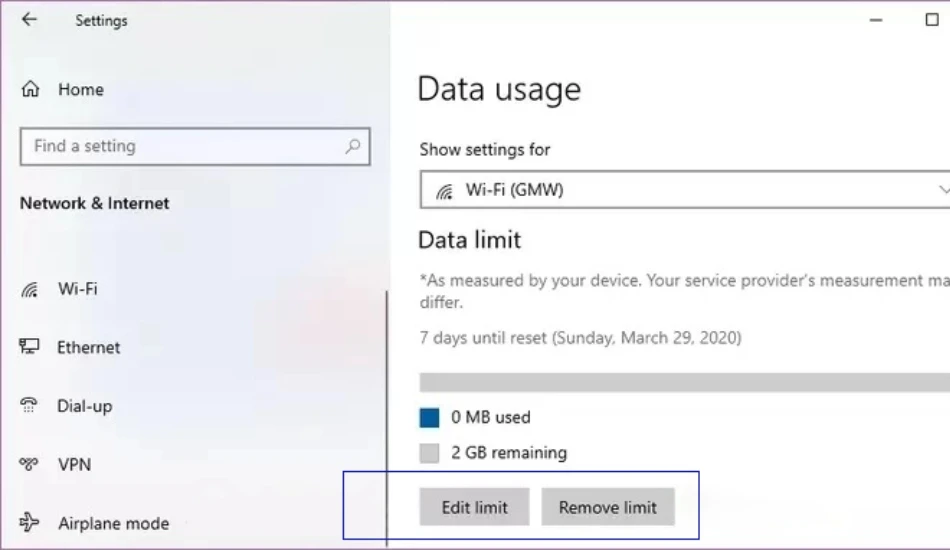The height and width of the screenshot is (550, 950).
Task: Click the VPN icon in sidebar
Action: pyautogui.click(x=28, y=465)
